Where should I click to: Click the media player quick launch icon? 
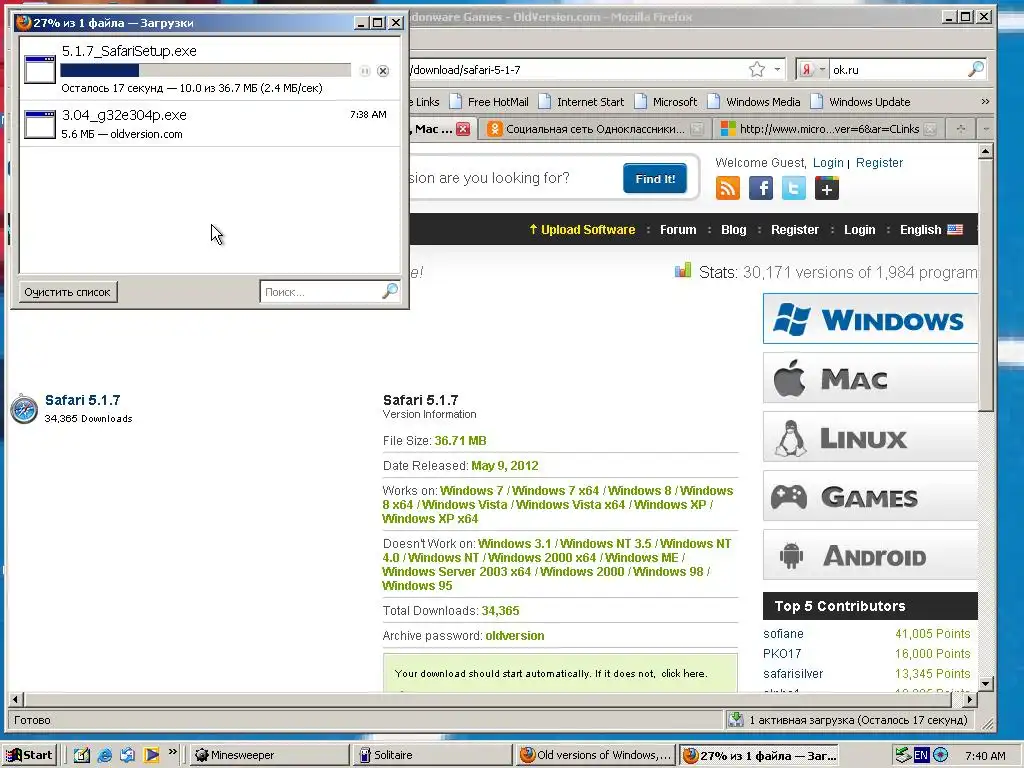152,755
